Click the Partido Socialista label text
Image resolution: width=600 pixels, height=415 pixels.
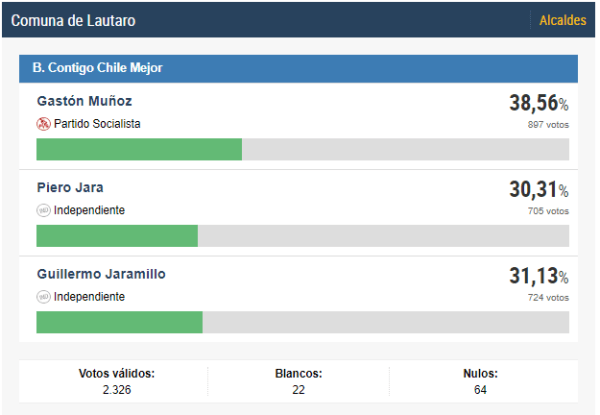click(x=97, y=124)
